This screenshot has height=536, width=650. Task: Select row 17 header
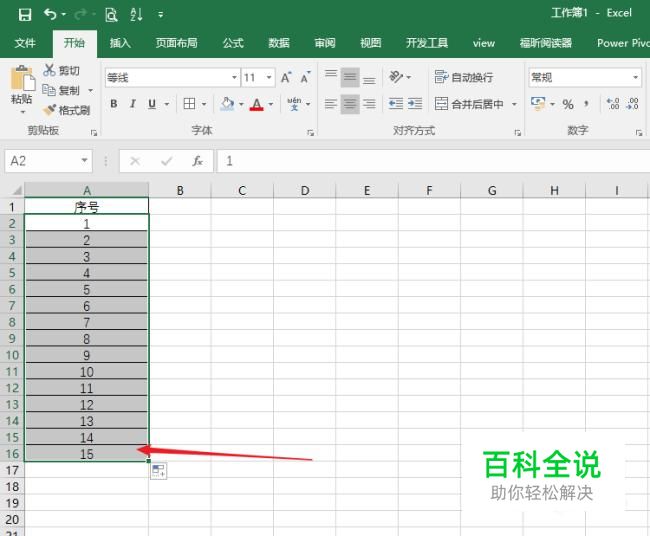click(x=12, y=470)
